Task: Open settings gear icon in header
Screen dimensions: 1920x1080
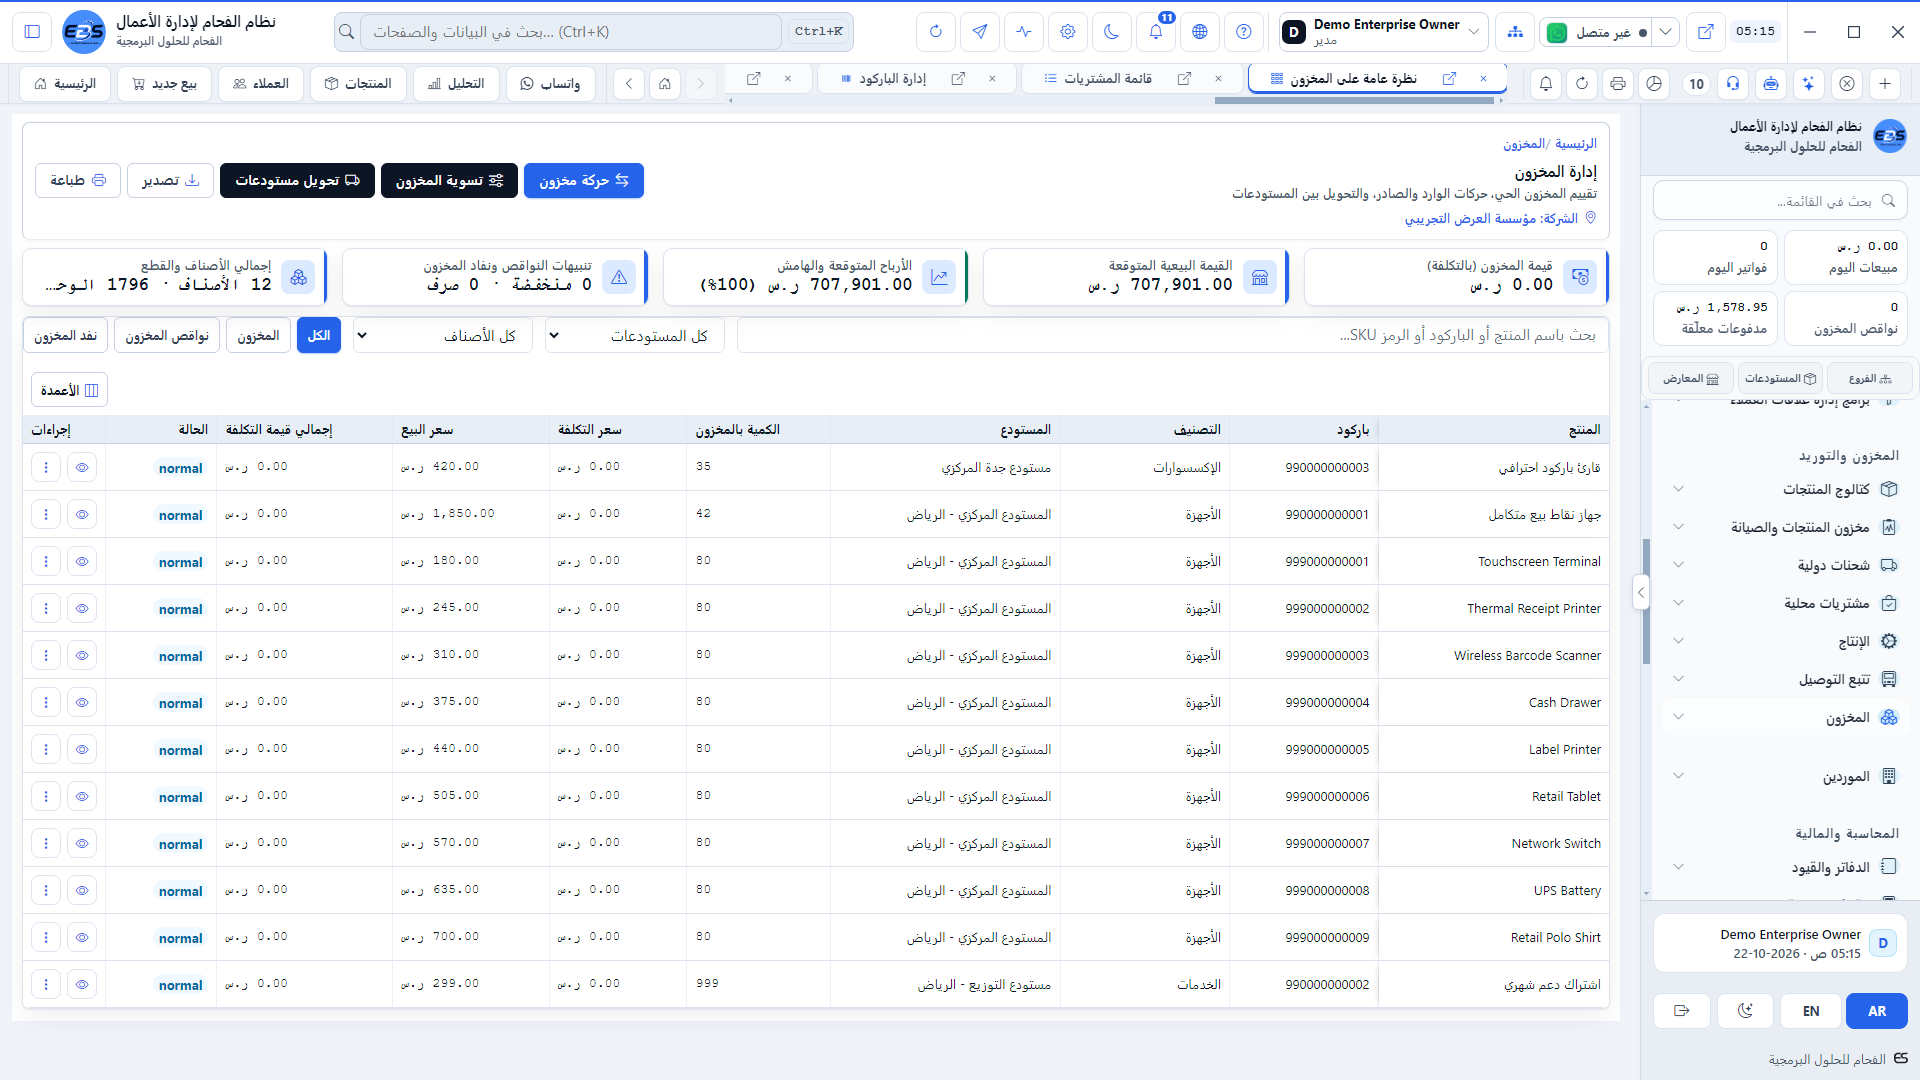Action: (1067, 32)
